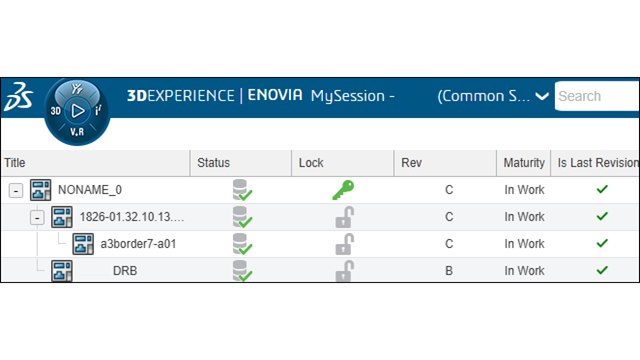Collapse the NONAME_0 tree node
This screenshot has width=640, height=360.
pyautogui.click(x=16, y=190)
